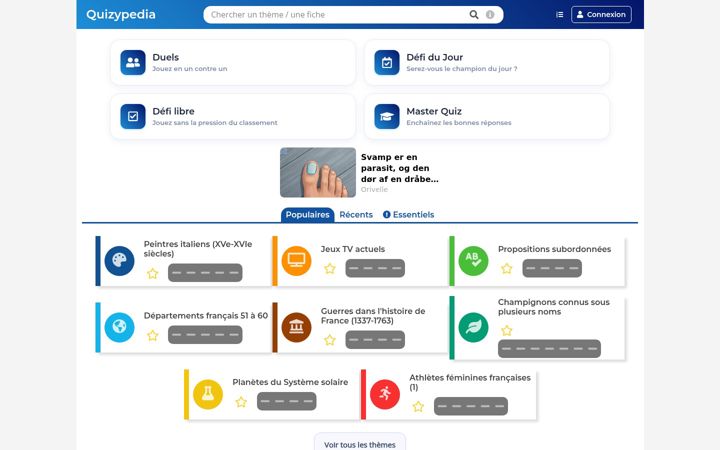Click the grey score bar under Planètes du Système solaire
Viewport: 720px width, 450px height.
[287, 401]
